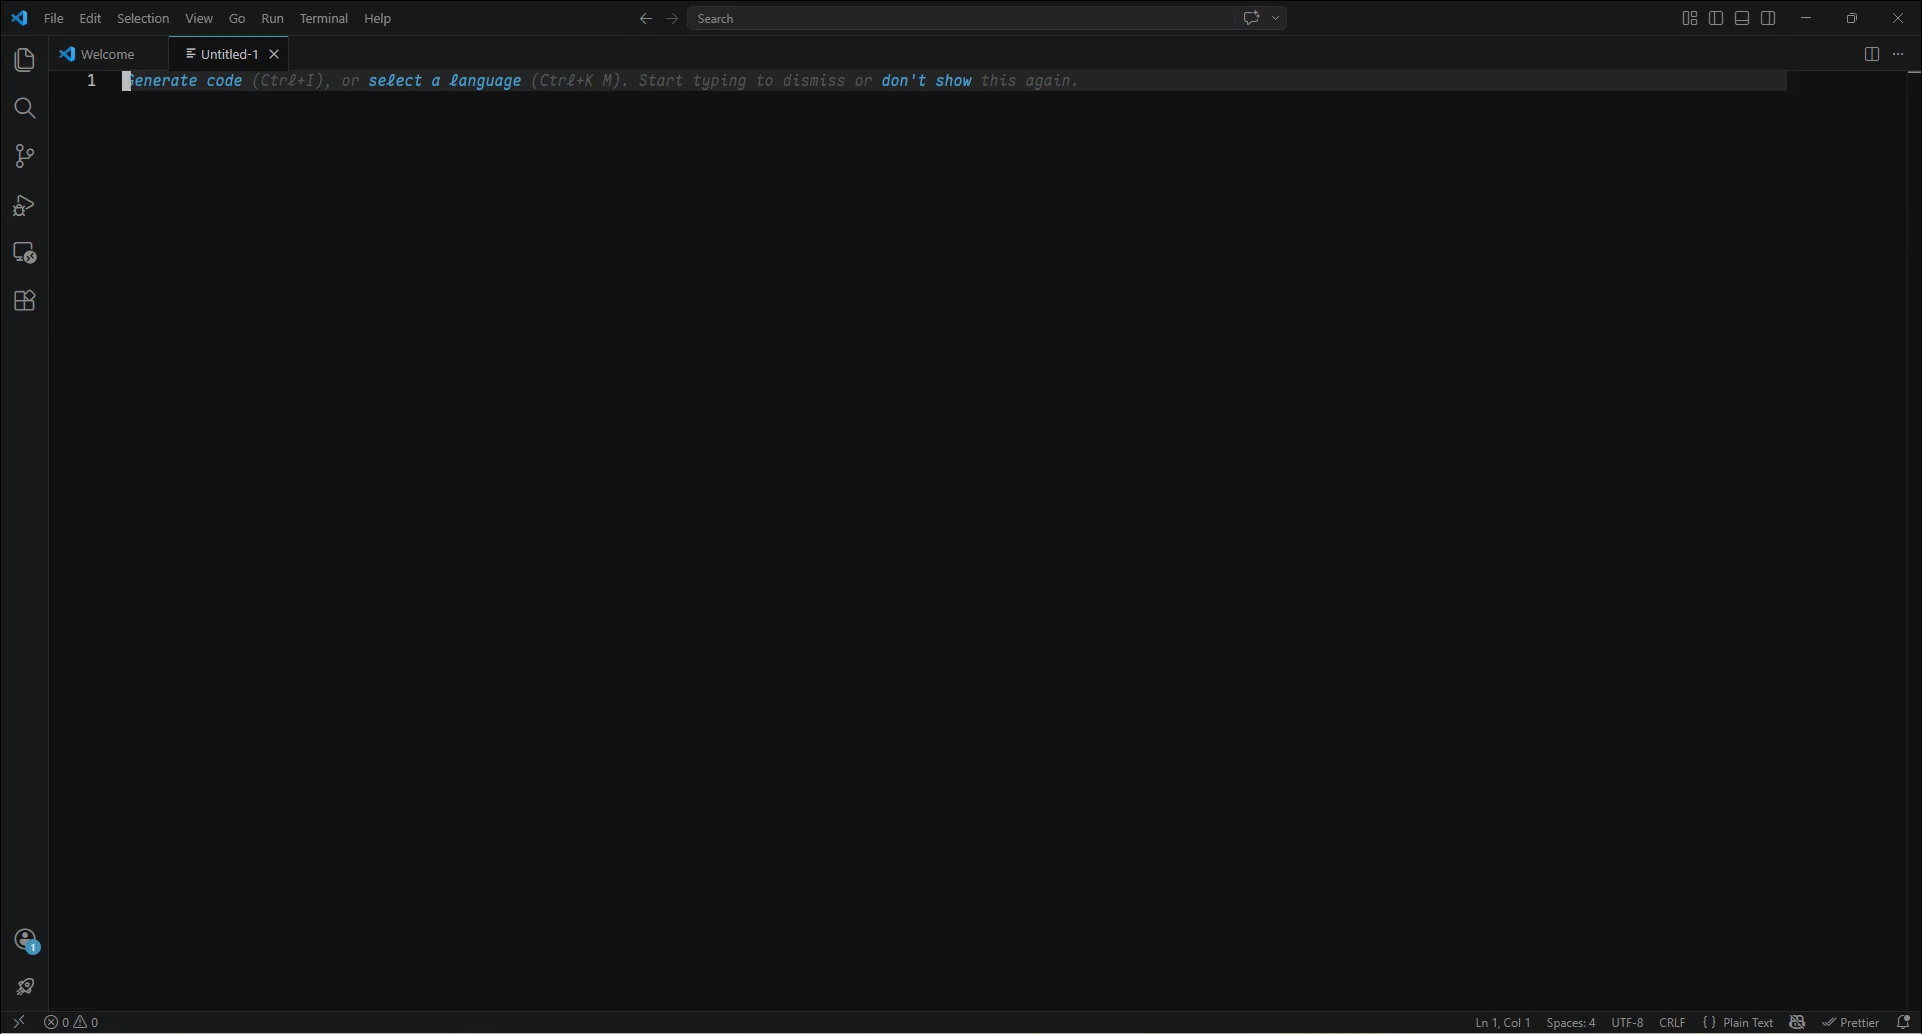Split the editor to the right
1922x1034 pixels.
1872,54
